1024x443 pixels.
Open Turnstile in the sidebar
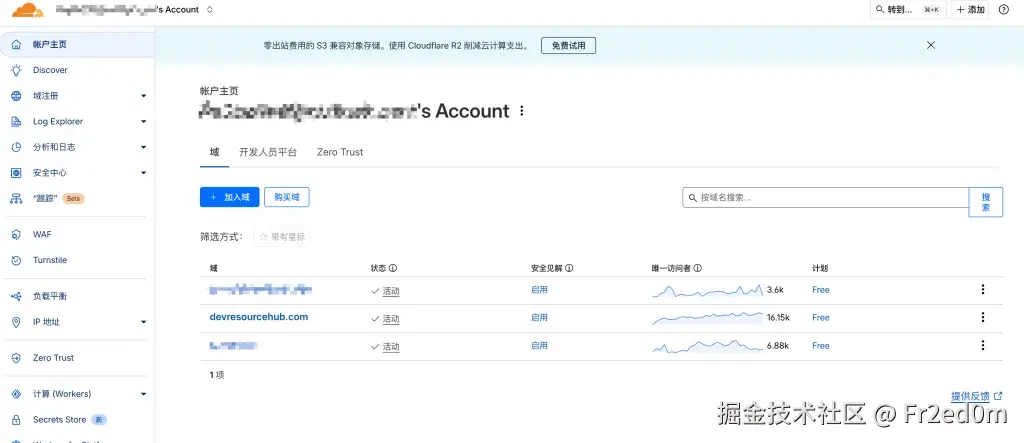point(50,260)
